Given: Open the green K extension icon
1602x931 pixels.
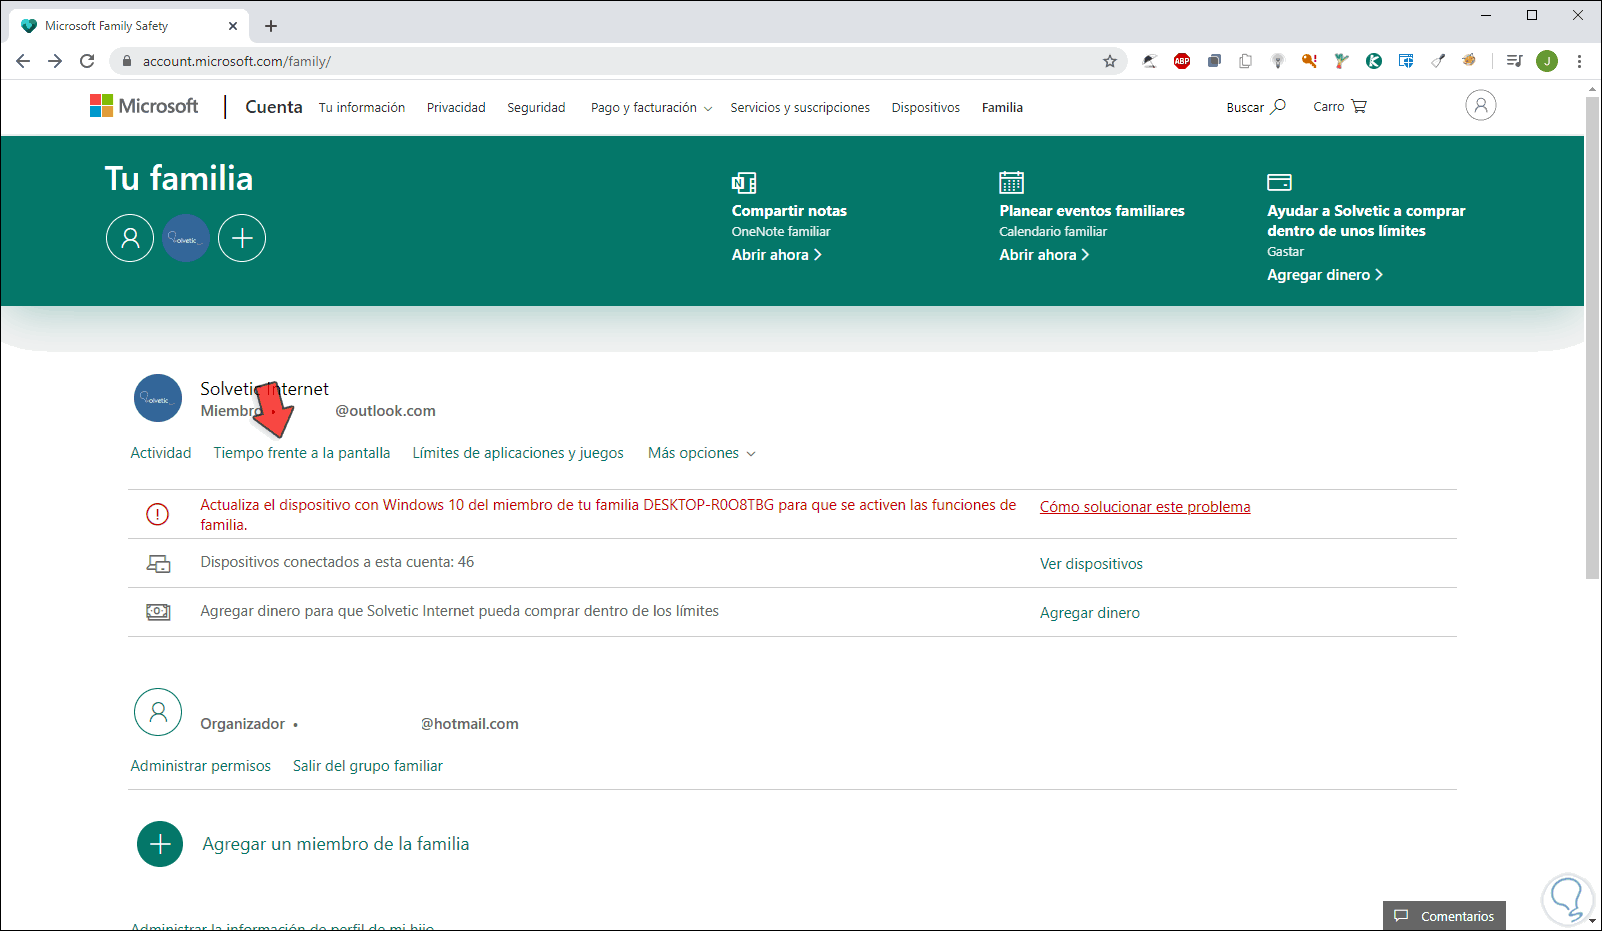Looking at the screenshot, I should (x=1374, y=61).
